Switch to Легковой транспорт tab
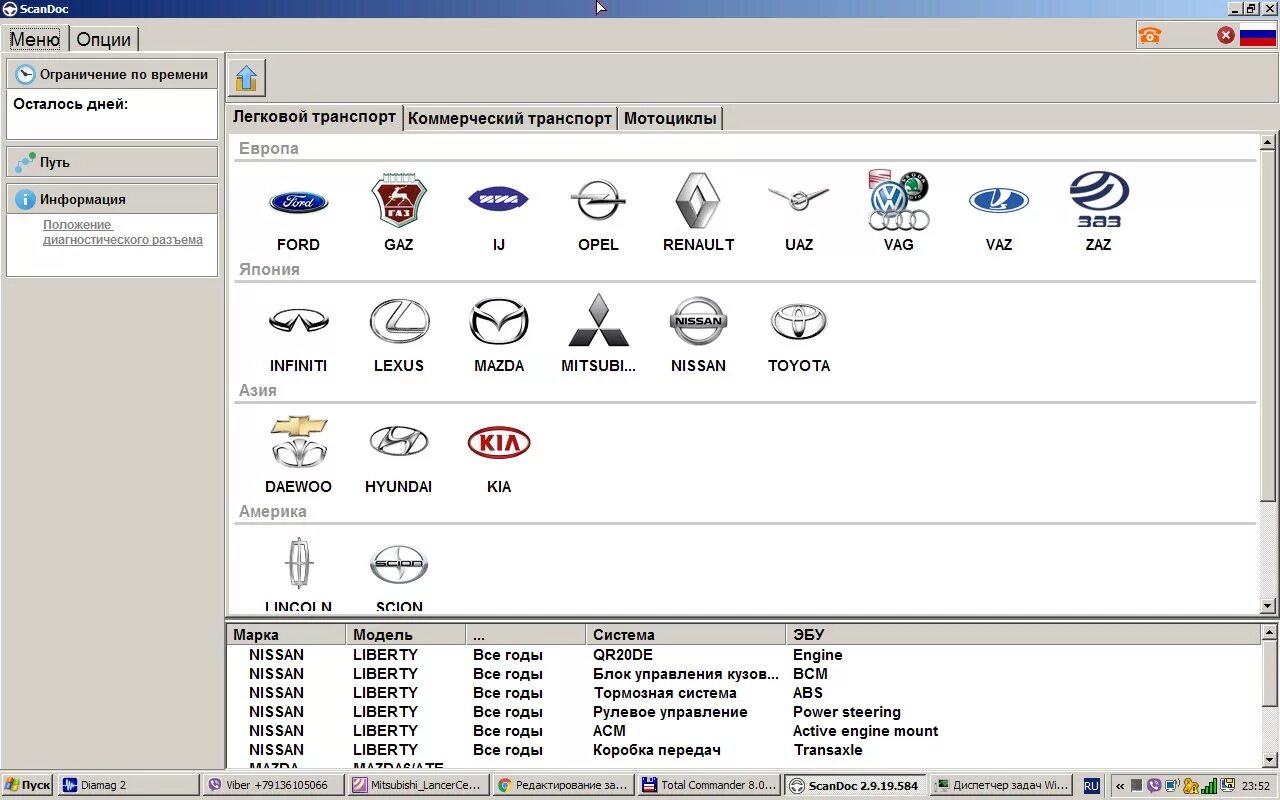This screenshot has height=800, width=1280. coord(314,117)
